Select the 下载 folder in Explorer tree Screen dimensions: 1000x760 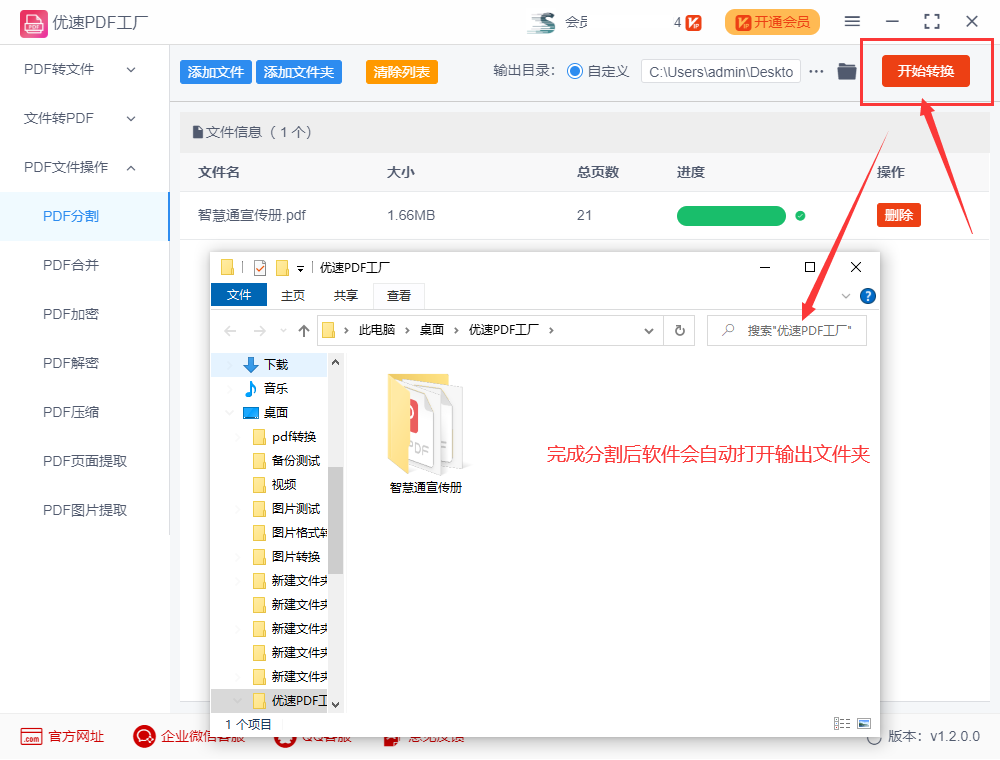[269, 365]
